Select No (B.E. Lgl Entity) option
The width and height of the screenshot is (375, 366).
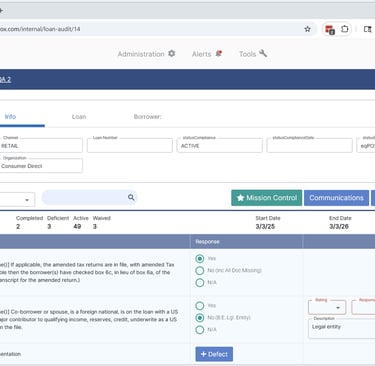(200, 318)
